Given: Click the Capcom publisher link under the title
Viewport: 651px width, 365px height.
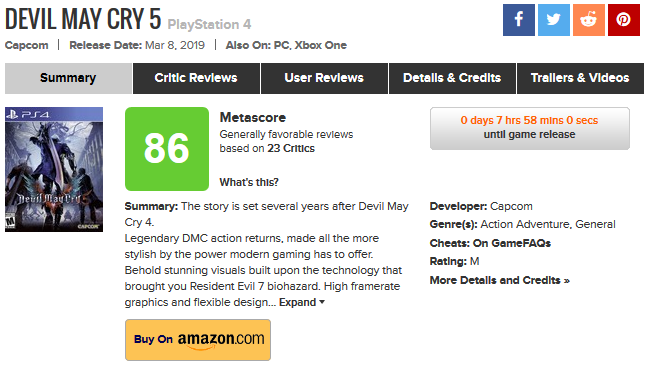Looking at the screenshot, I should (x=27, y=45).
